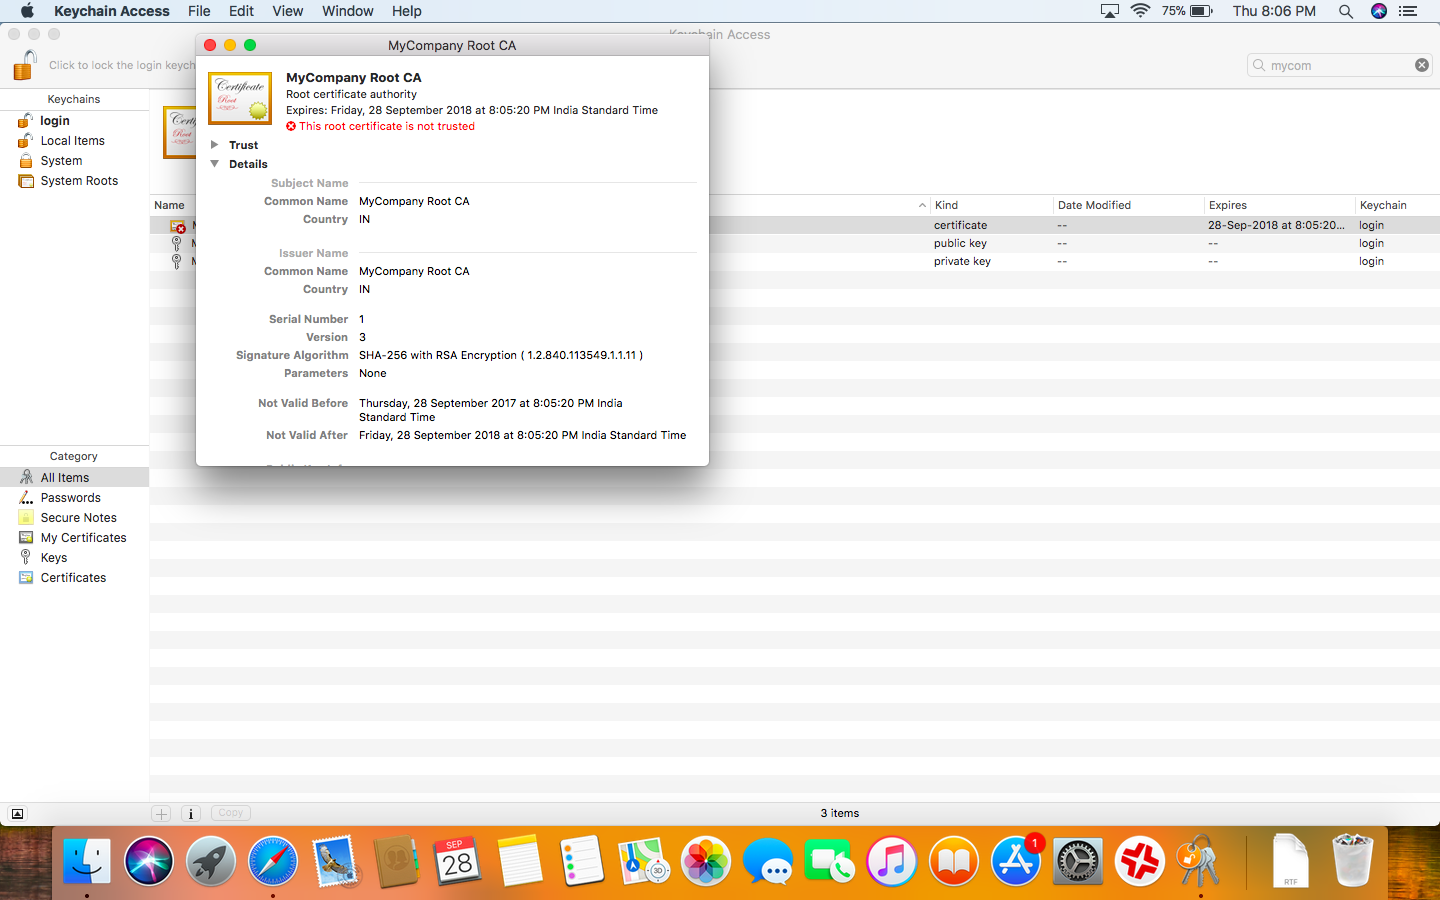Click the add item plus button
The height and width of the screenshot is (900, 1440).
161,814
